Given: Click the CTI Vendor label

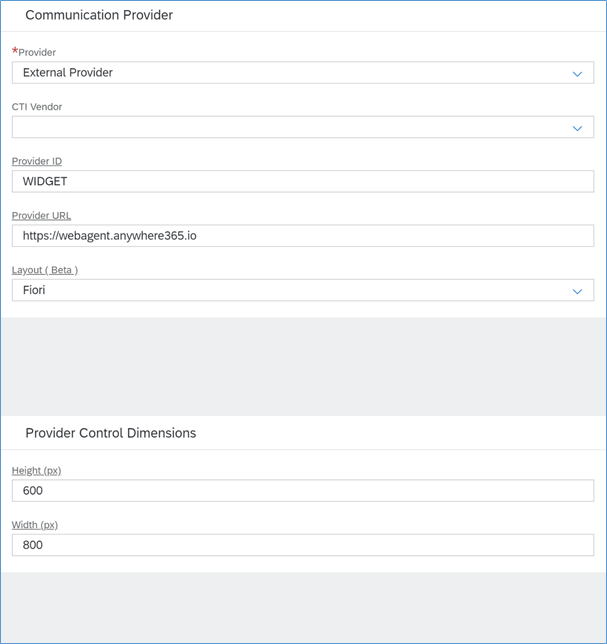Looking at the screenshot, I should 37,107.
